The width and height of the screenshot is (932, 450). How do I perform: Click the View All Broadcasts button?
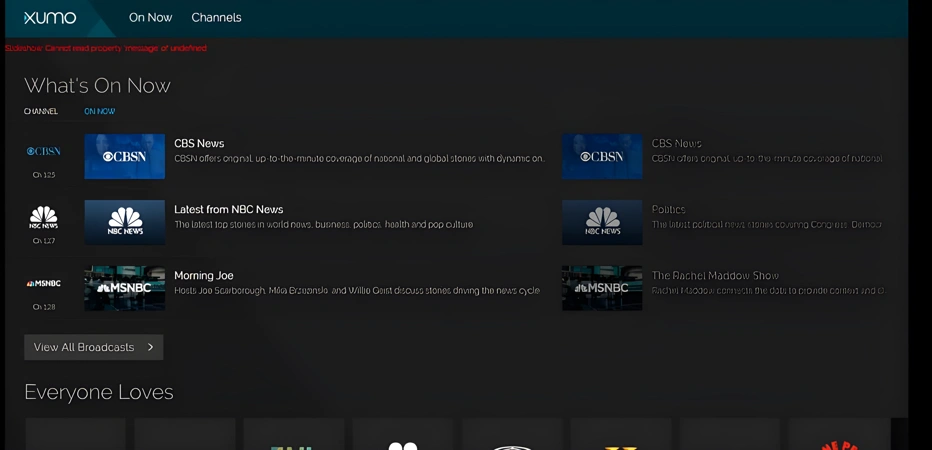pos(94,347)
